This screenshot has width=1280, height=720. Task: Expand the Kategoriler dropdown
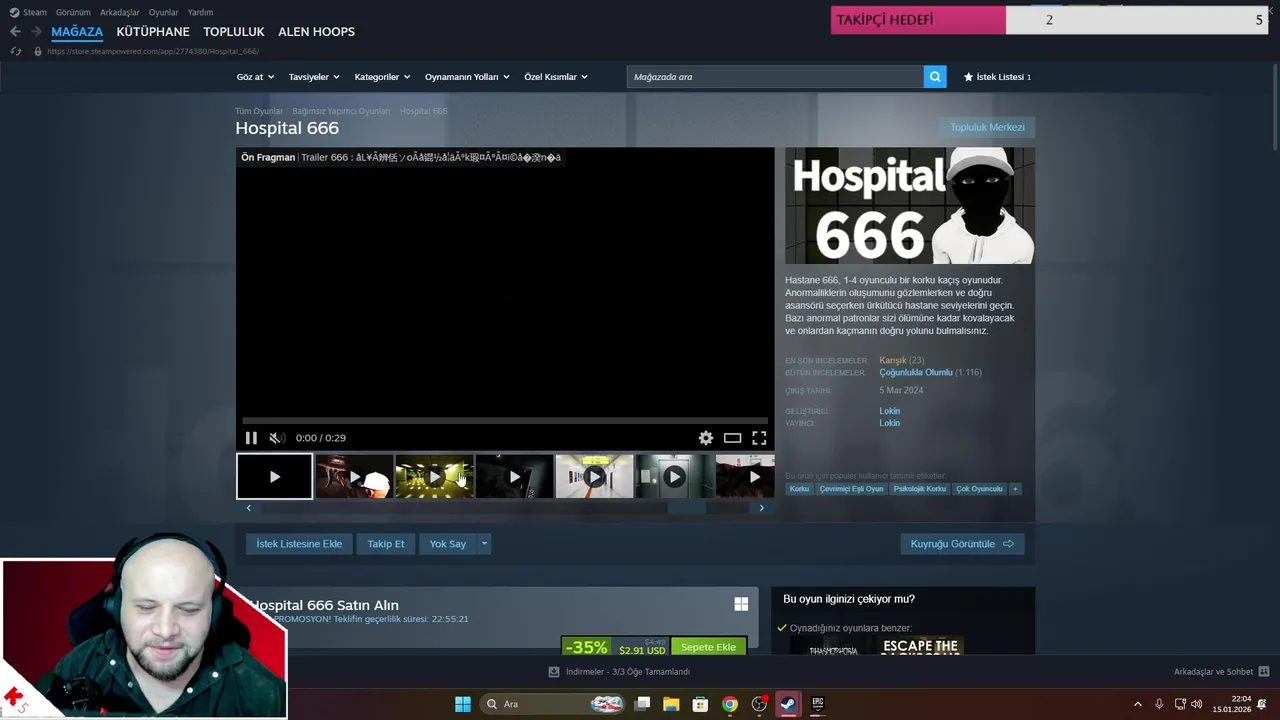[x=382, y=77]
